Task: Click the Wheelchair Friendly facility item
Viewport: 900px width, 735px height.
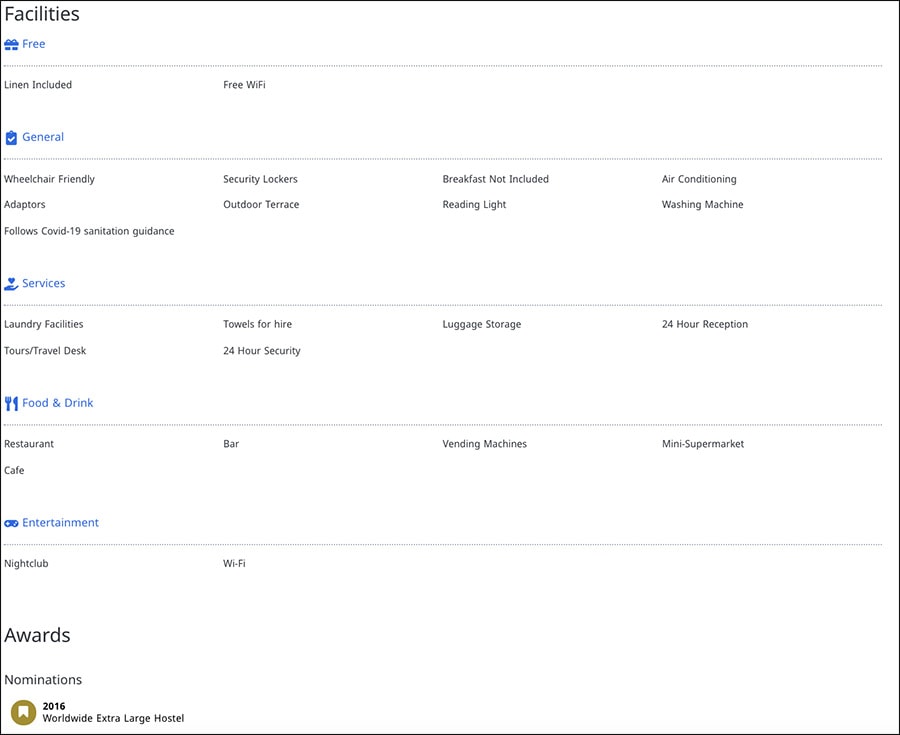Action: click(49, 179)
